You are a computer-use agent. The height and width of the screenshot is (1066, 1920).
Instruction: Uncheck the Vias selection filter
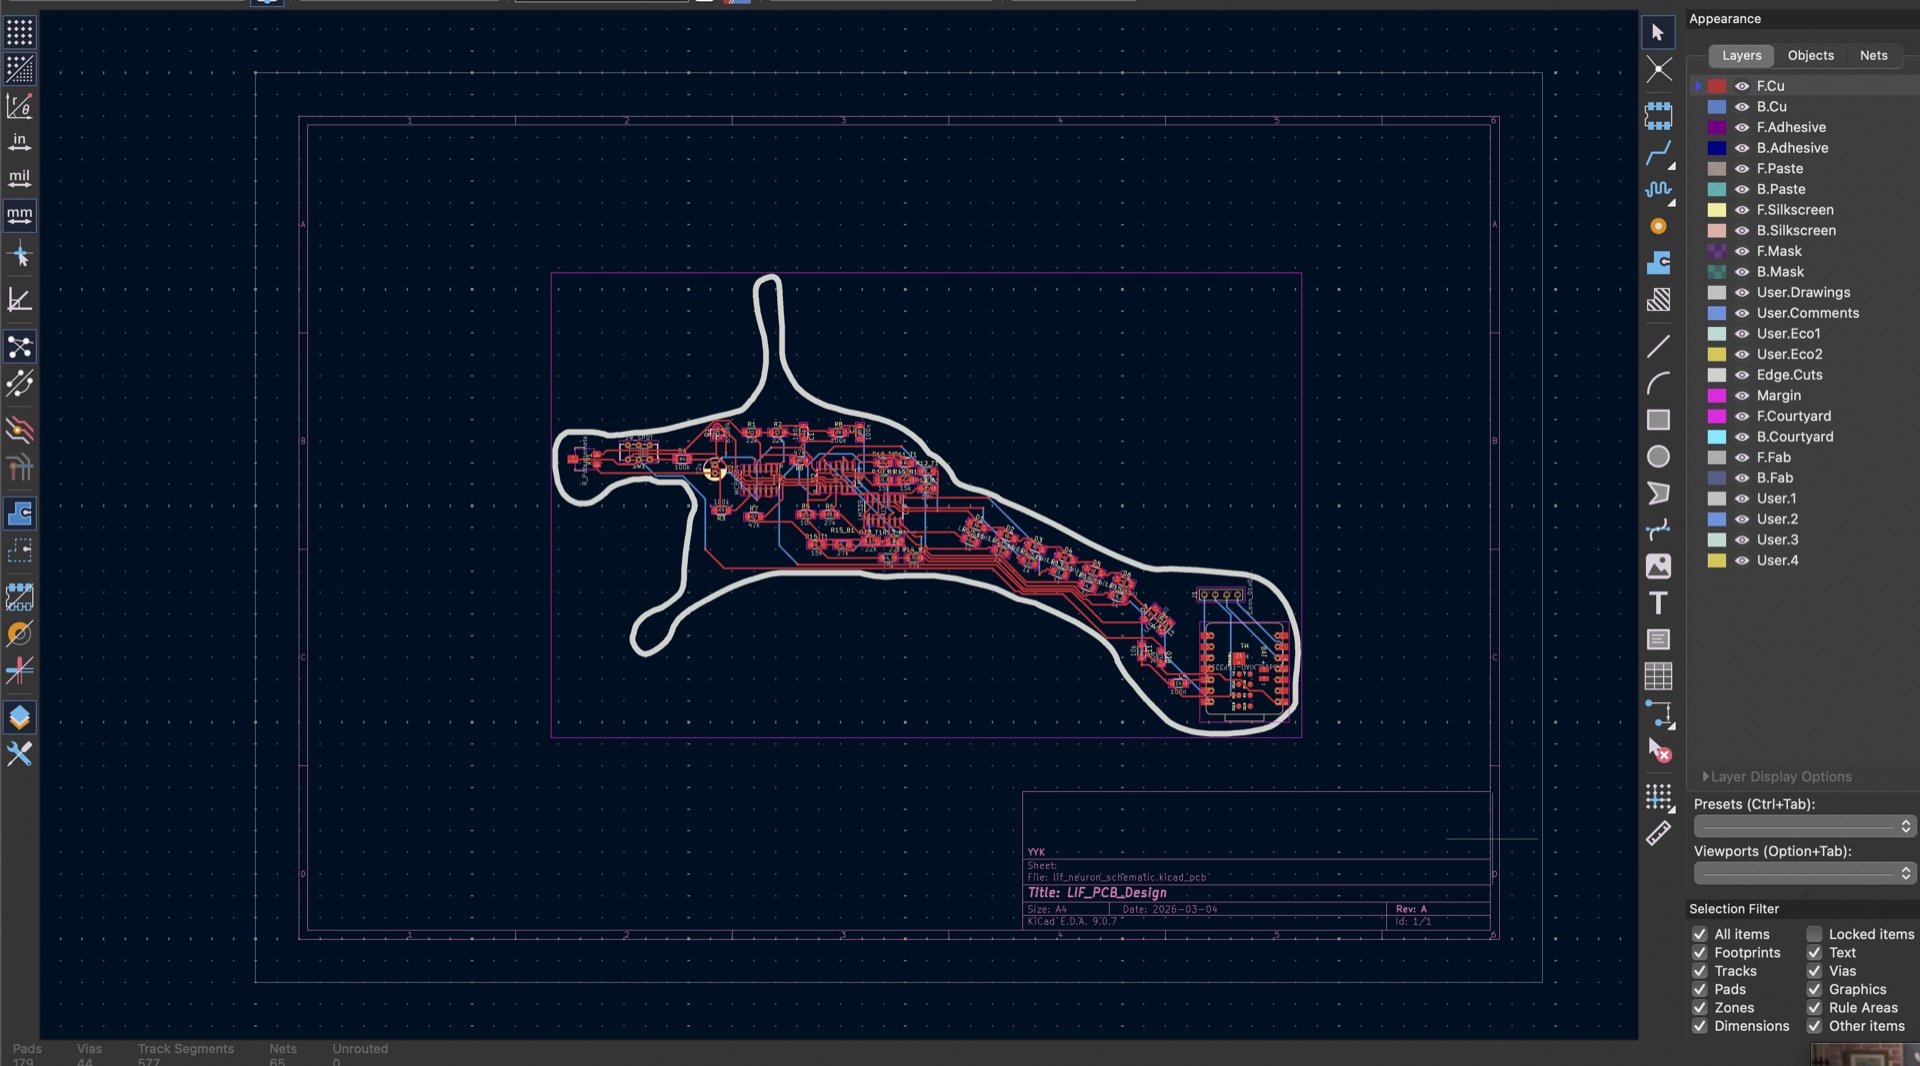point(1814,971)
